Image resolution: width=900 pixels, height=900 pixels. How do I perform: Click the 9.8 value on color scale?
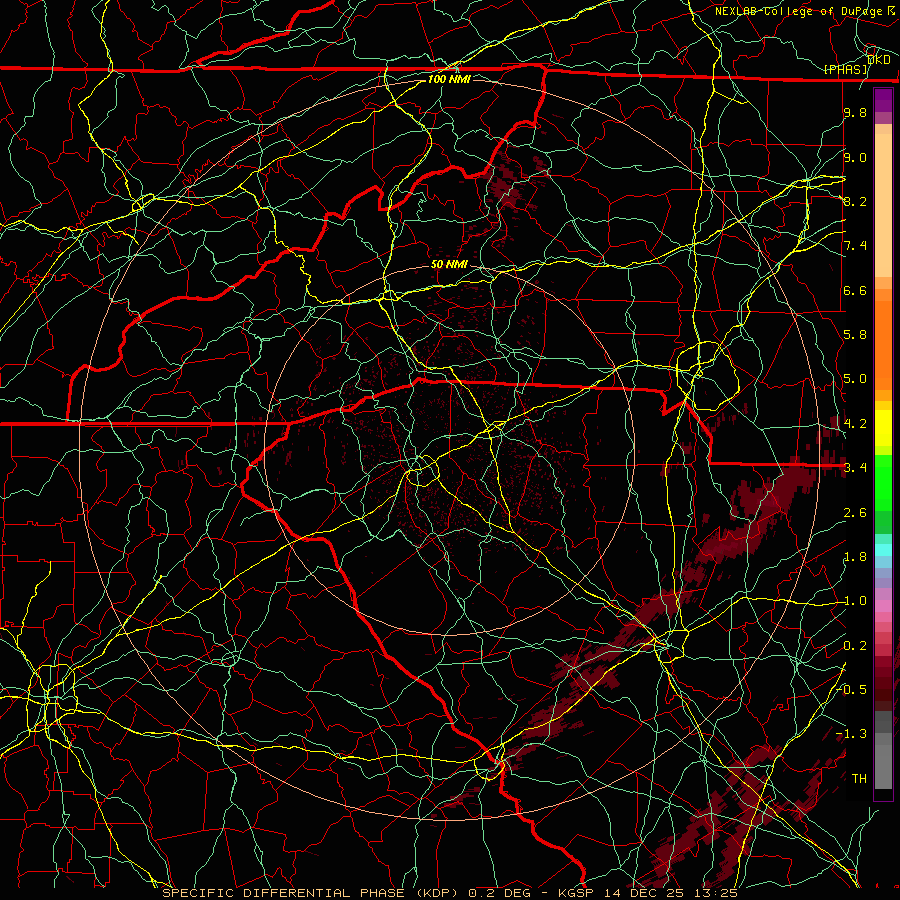coord(855,112)
